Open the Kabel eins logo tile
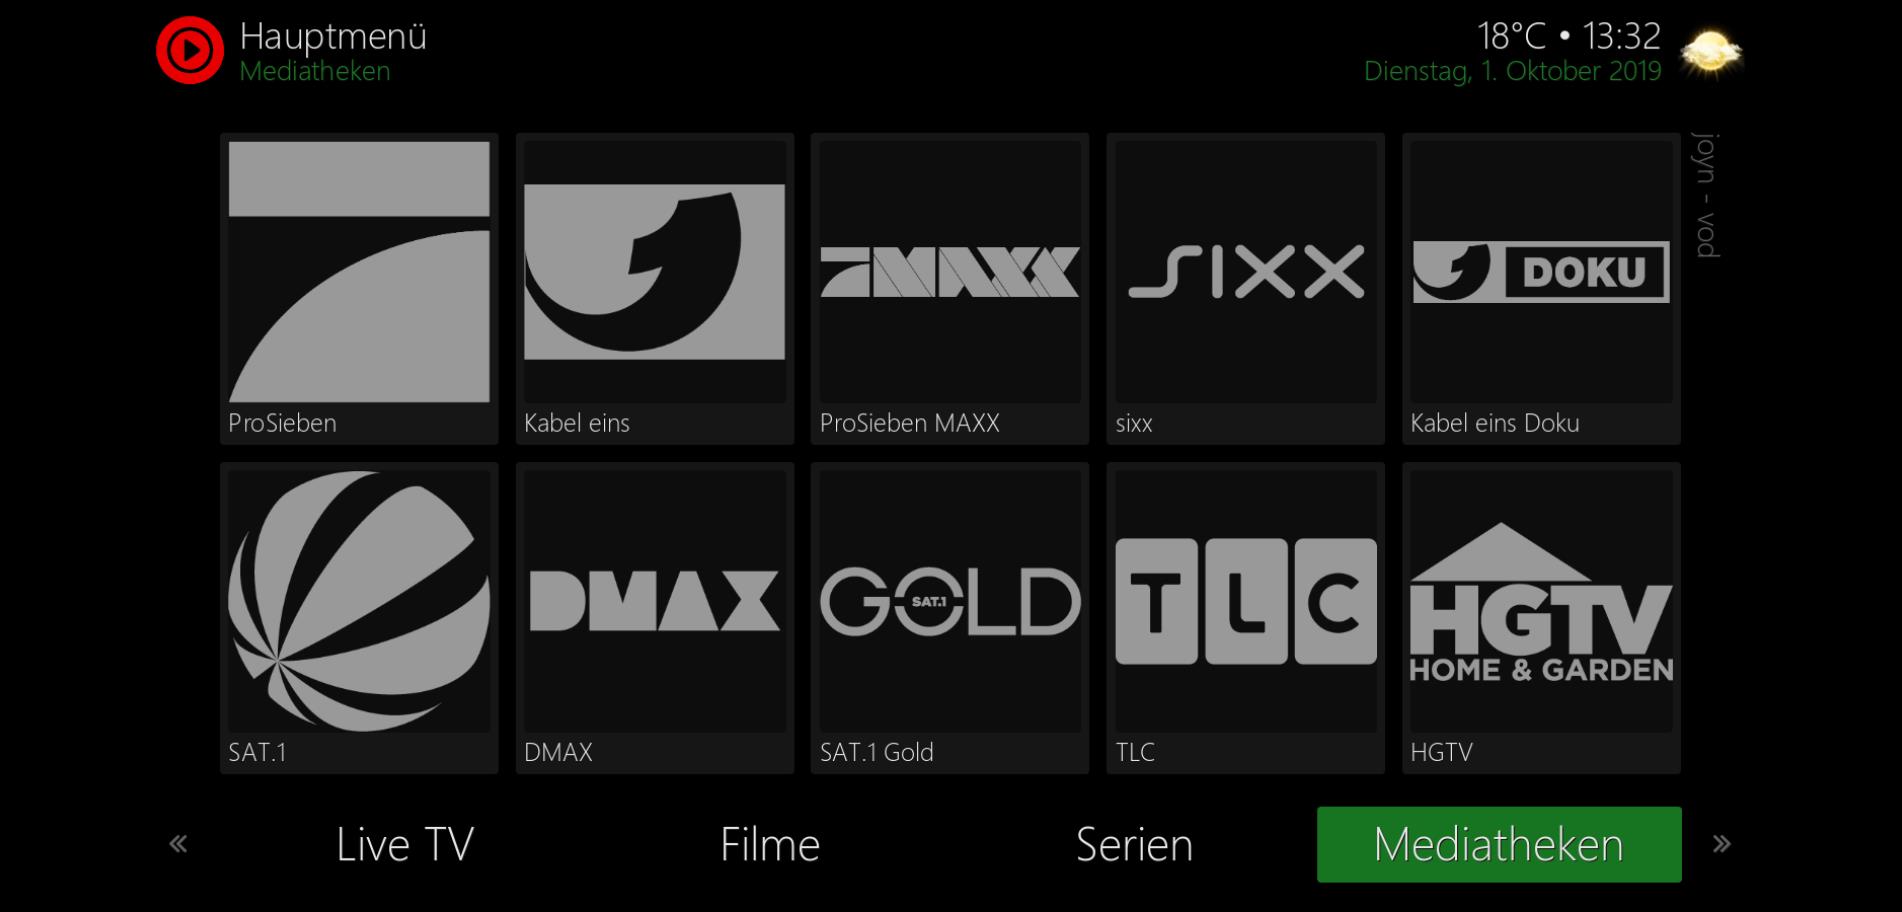Image resolution: width=1902 pixels, height=912 pixels. tap(654, 271)
